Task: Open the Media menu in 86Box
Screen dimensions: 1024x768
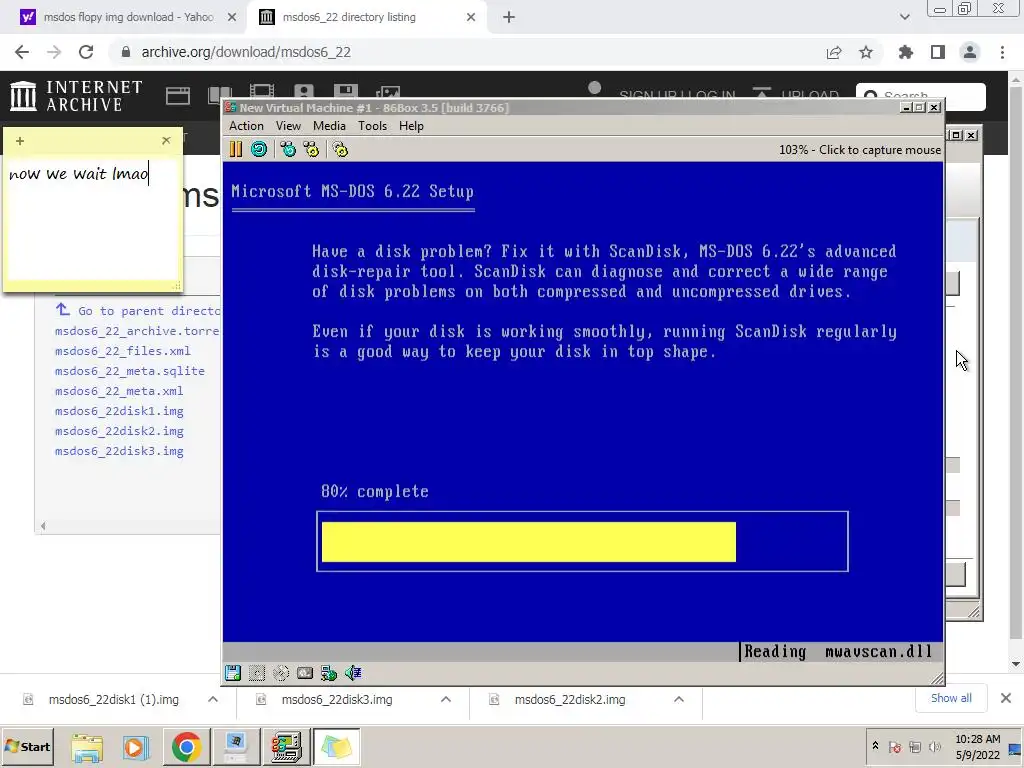Action: 329,126
